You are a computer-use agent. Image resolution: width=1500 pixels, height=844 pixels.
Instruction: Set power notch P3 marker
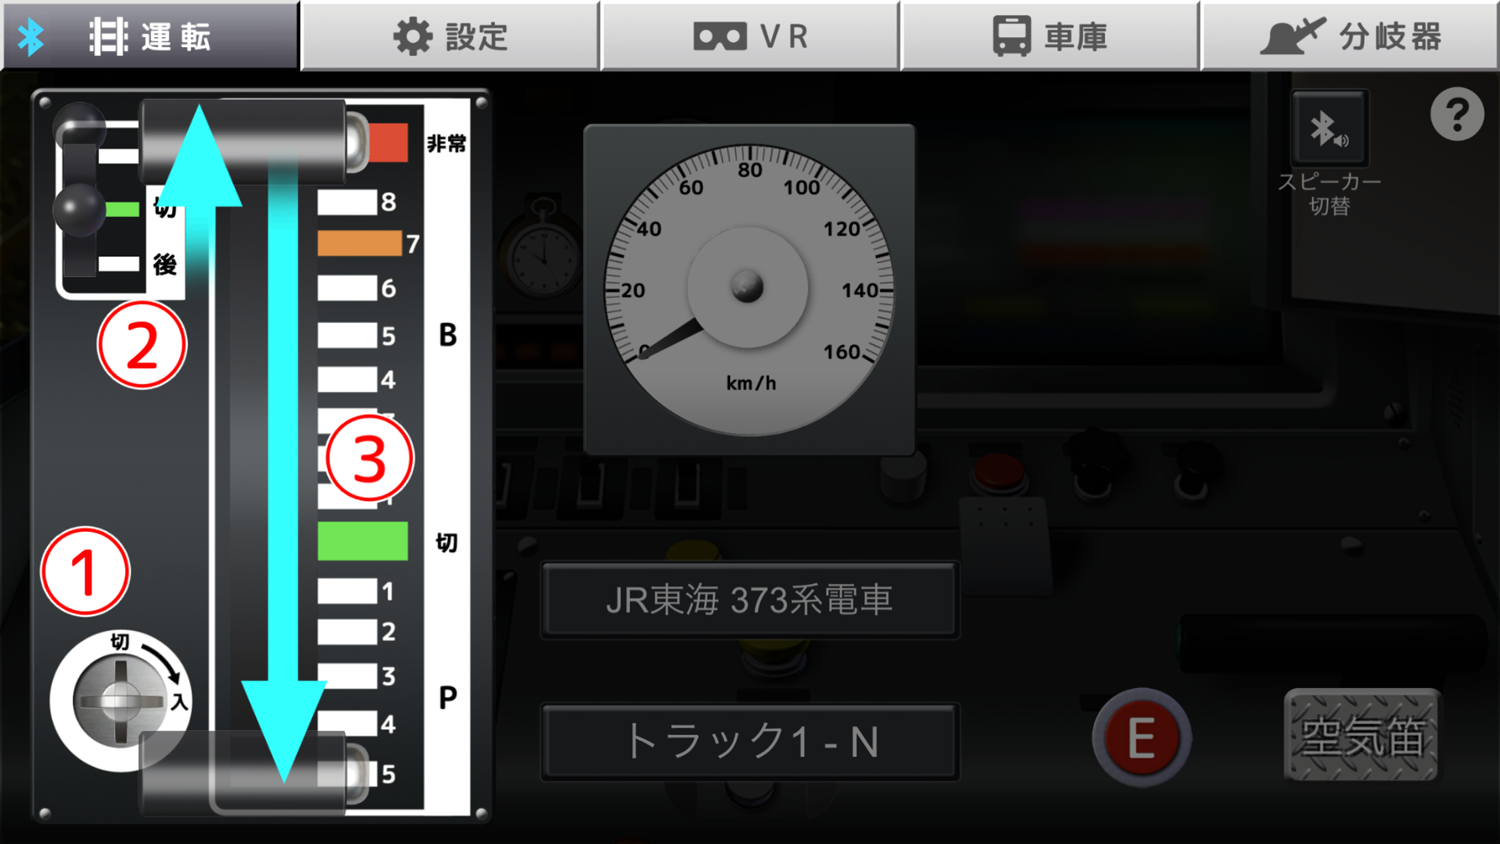[347, 676]
